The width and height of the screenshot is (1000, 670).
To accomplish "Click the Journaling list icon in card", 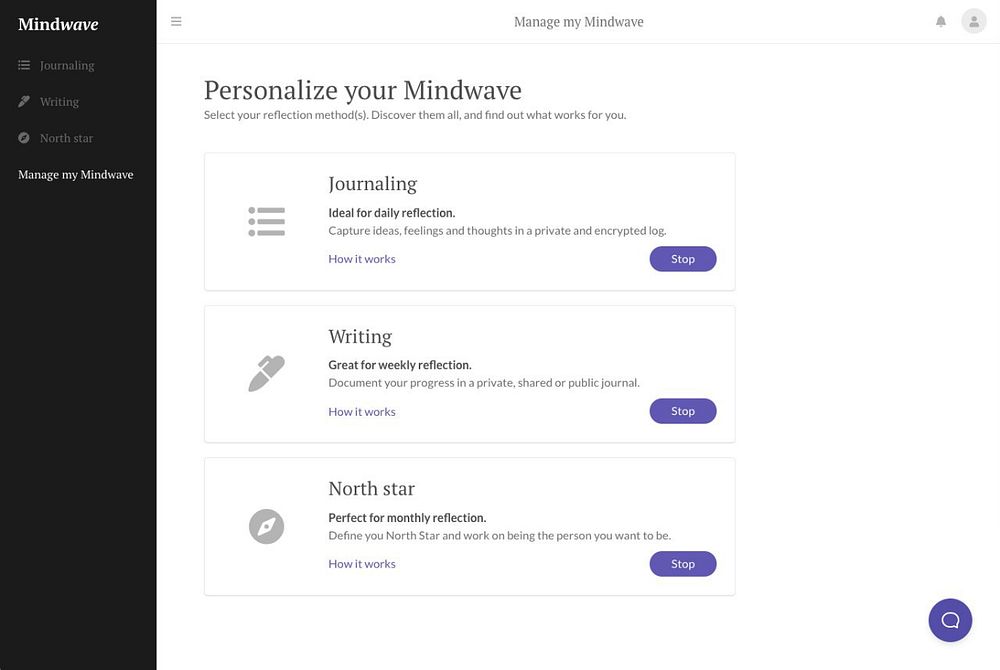I will (266, 221).
